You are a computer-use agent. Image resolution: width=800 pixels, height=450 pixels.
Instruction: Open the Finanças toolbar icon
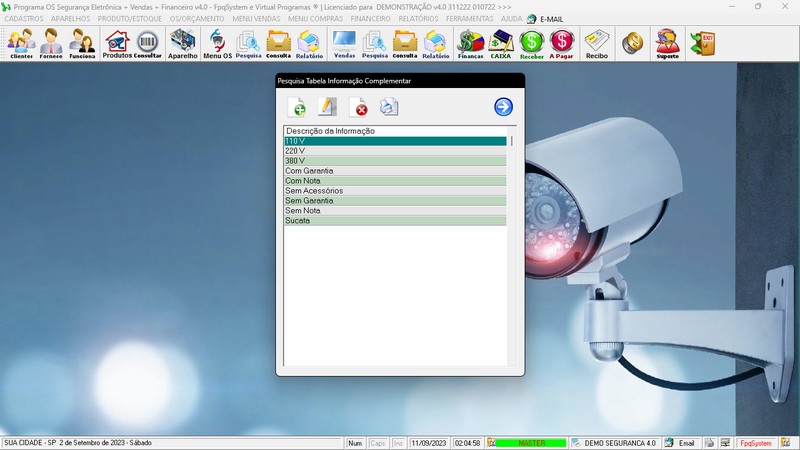tap(470, 44)
